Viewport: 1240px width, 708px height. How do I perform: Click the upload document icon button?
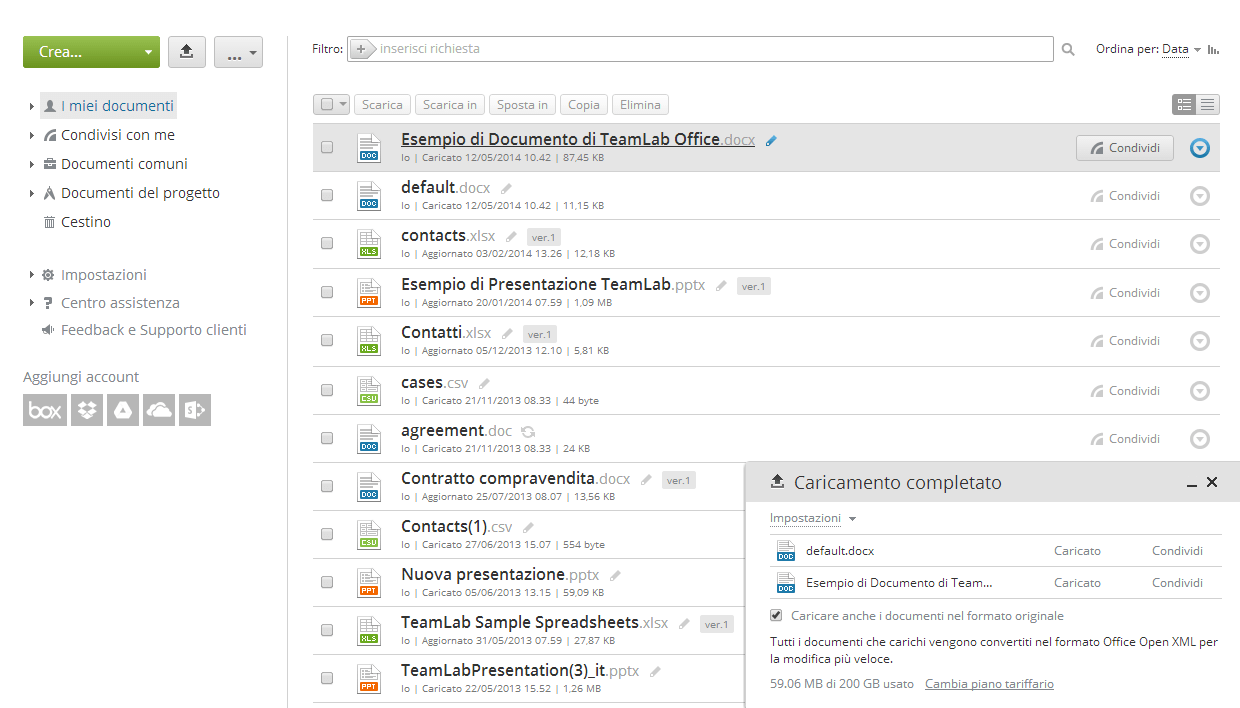point(187,52)
